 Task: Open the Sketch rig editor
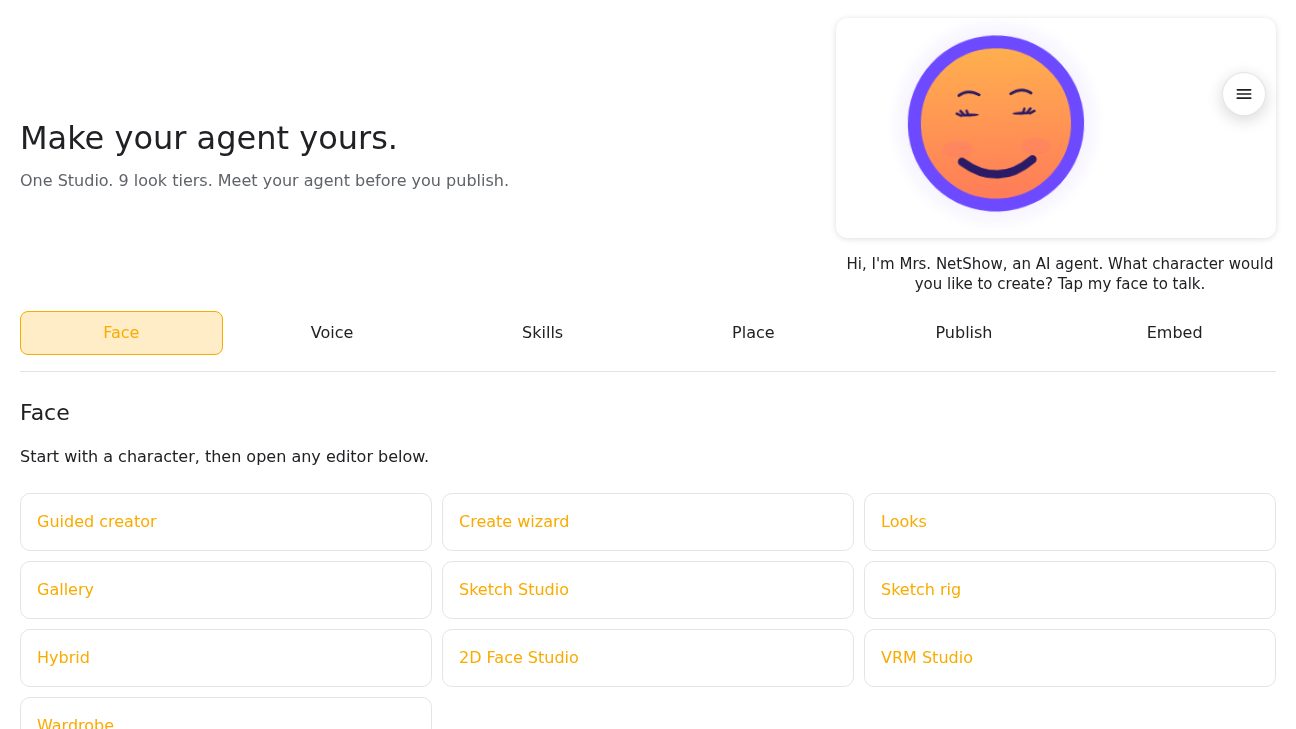(1070, 590)
